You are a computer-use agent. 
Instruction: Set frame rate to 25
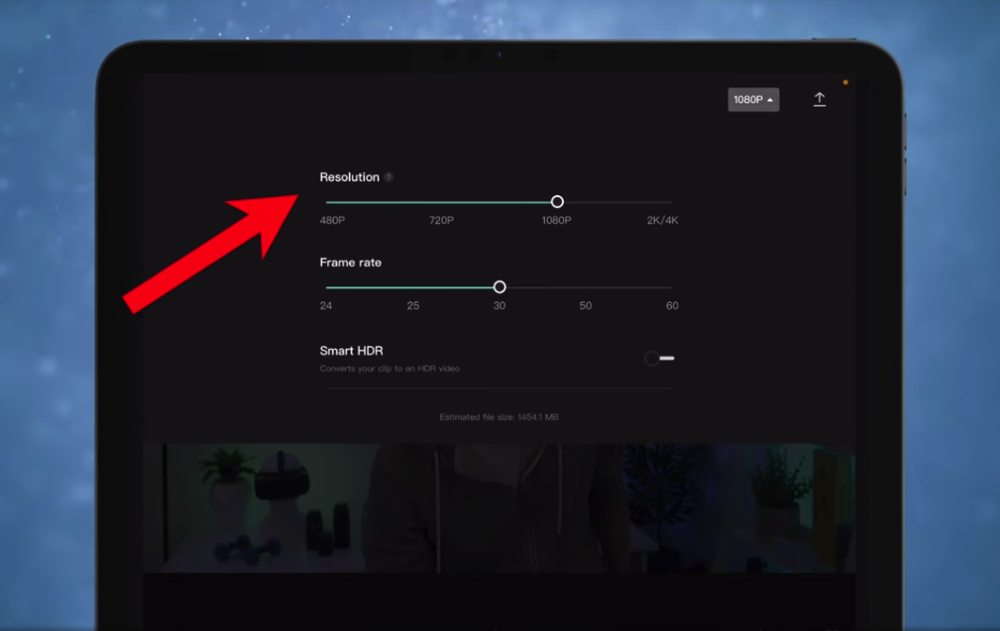click(413, 306)
